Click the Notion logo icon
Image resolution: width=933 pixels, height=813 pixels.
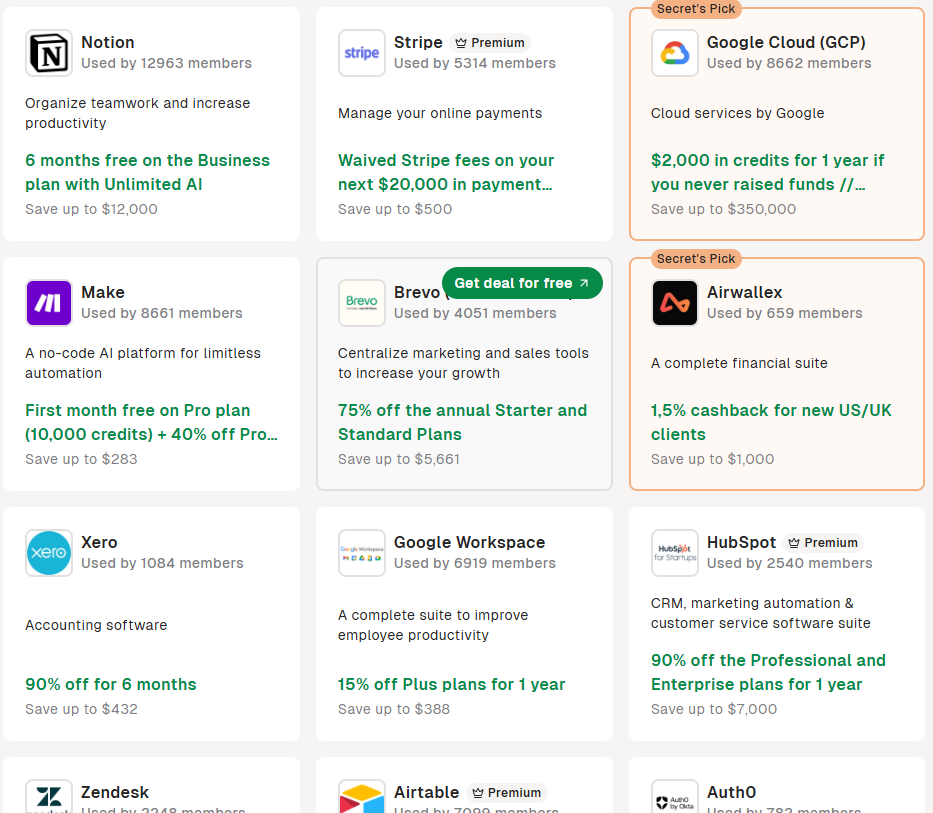click(x=49, y=53)
